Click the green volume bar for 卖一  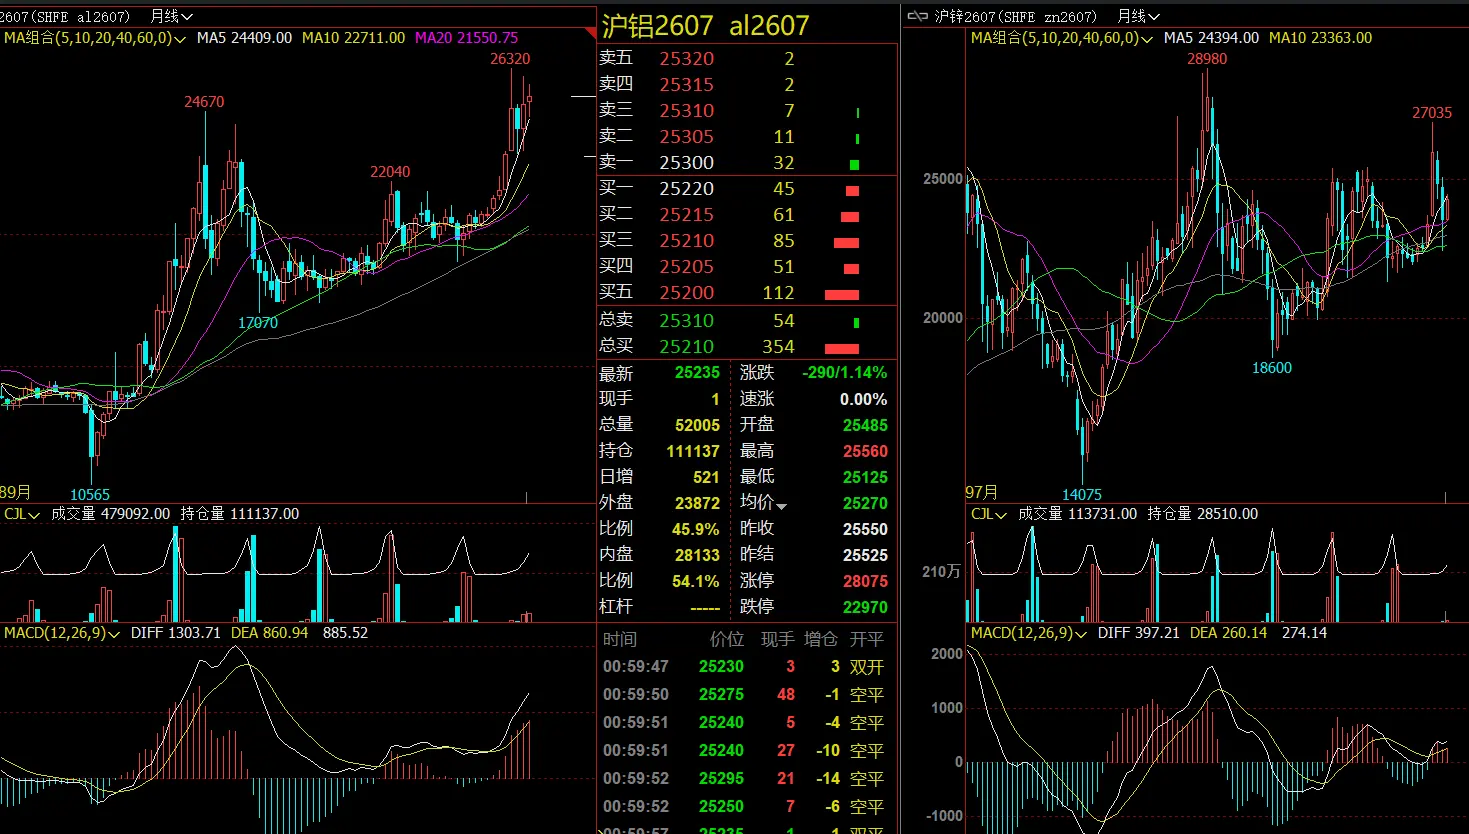point(854,164)
